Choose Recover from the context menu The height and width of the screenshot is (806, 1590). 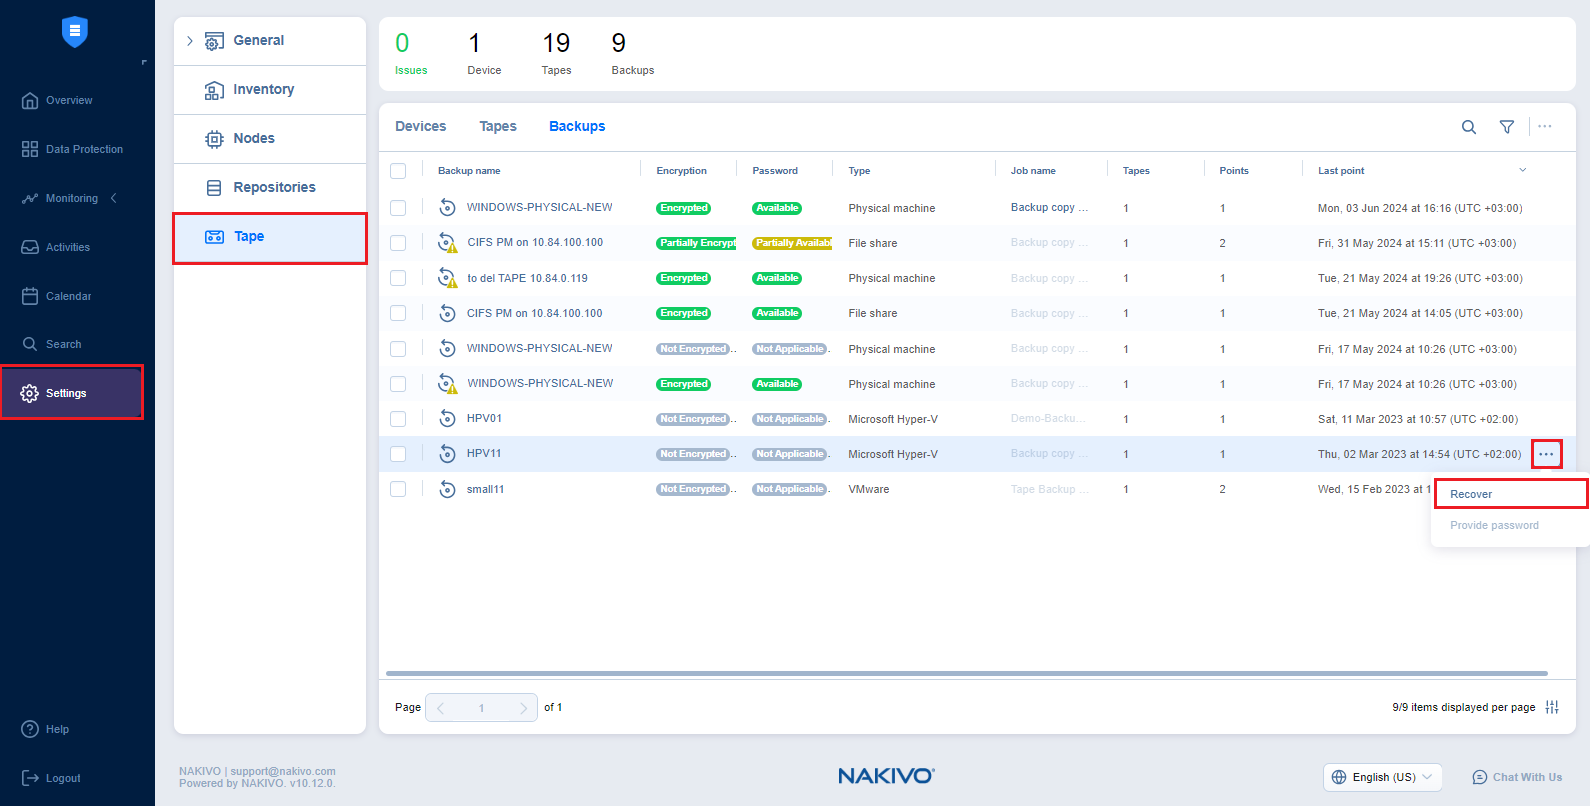pyautogui.click(x=1471, y=494)
